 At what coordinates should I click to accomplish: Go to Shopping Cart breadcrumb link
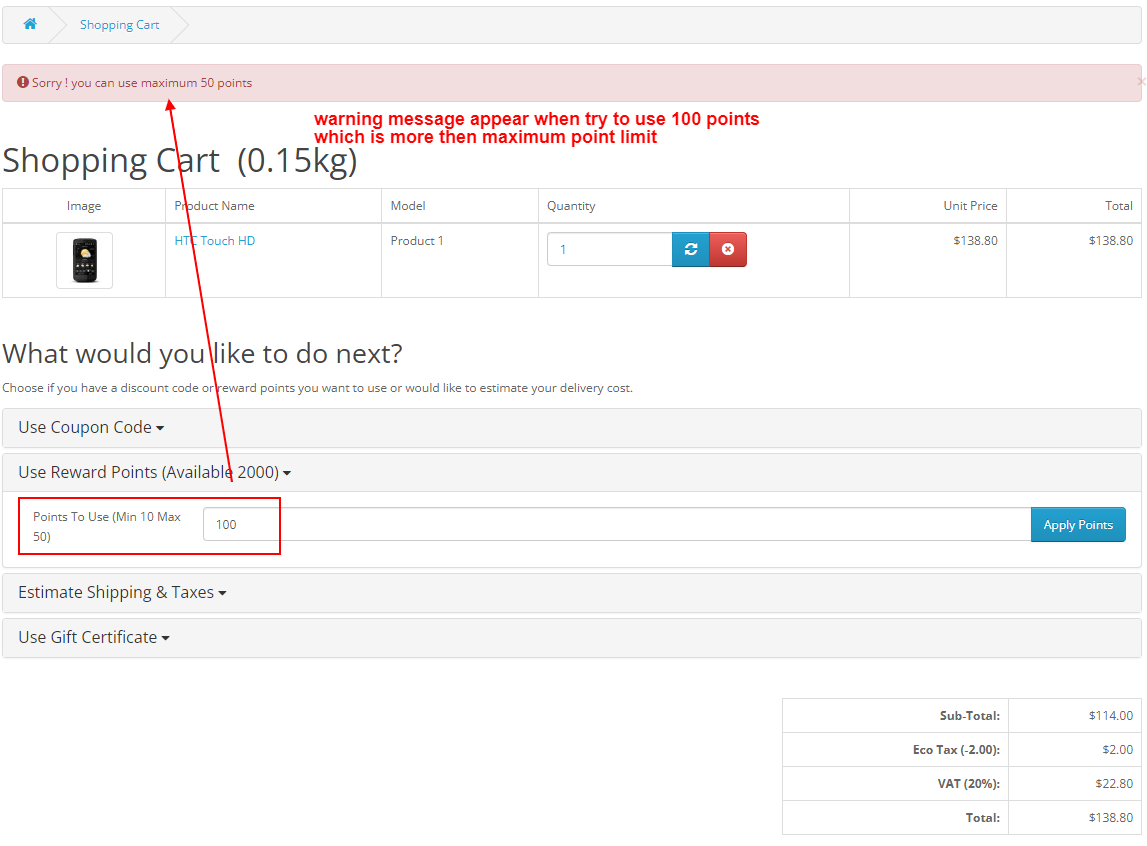[119, 25]
